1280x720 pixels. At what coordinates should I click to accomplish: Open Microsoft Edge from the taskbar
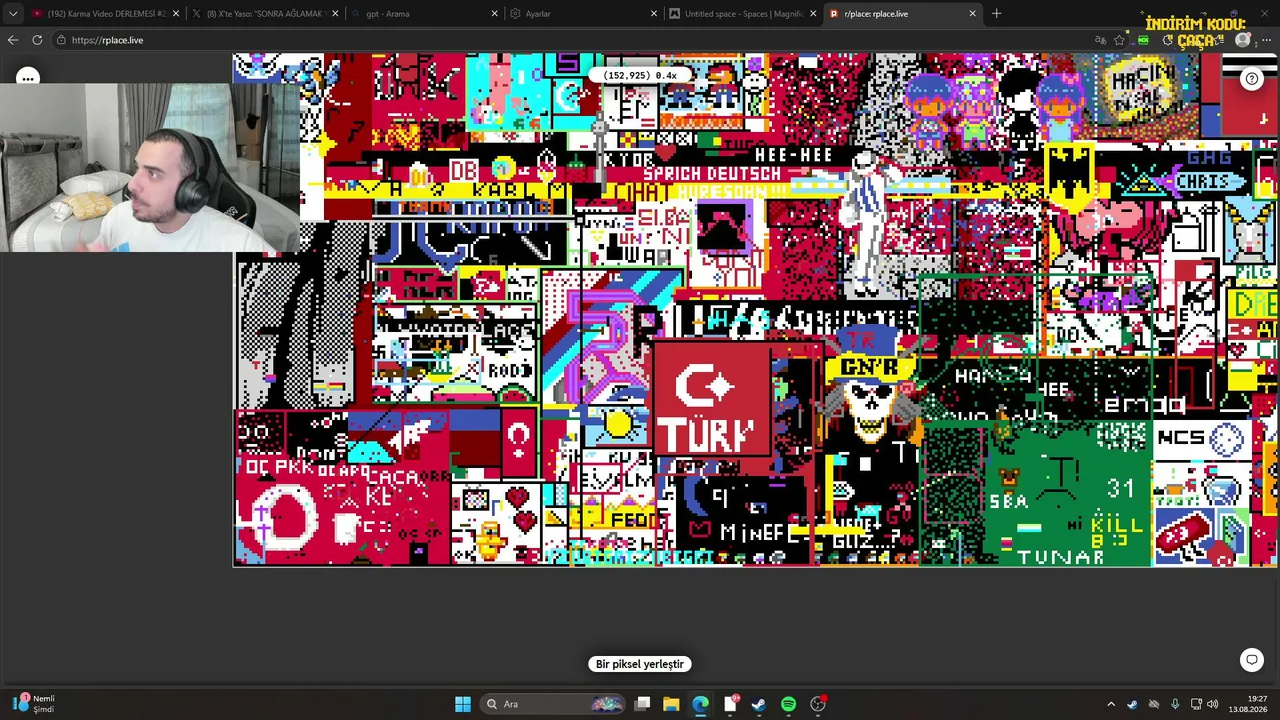point(700,704)
